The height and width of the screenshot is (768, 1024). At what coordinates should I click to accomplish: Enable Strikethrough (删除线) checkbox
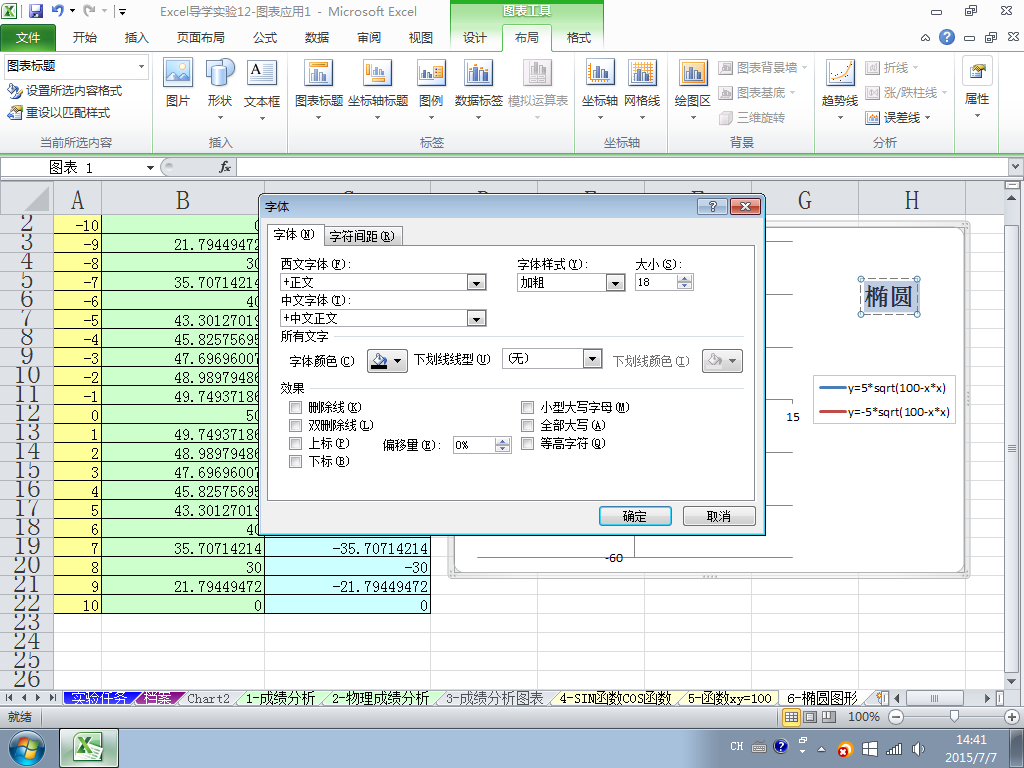(x=295, y=408)
